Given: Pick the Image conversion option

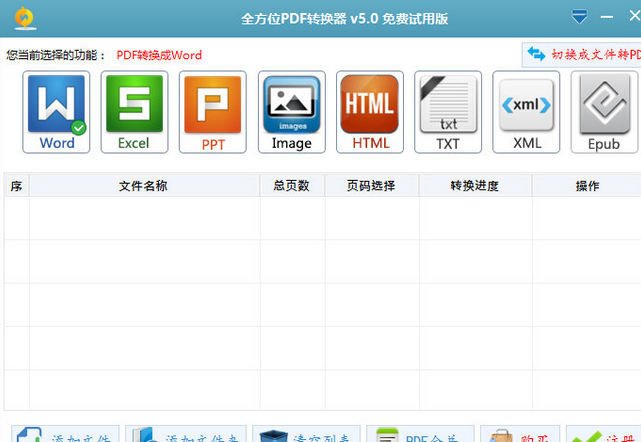Looking at the screenshot, I should (291, 112).
